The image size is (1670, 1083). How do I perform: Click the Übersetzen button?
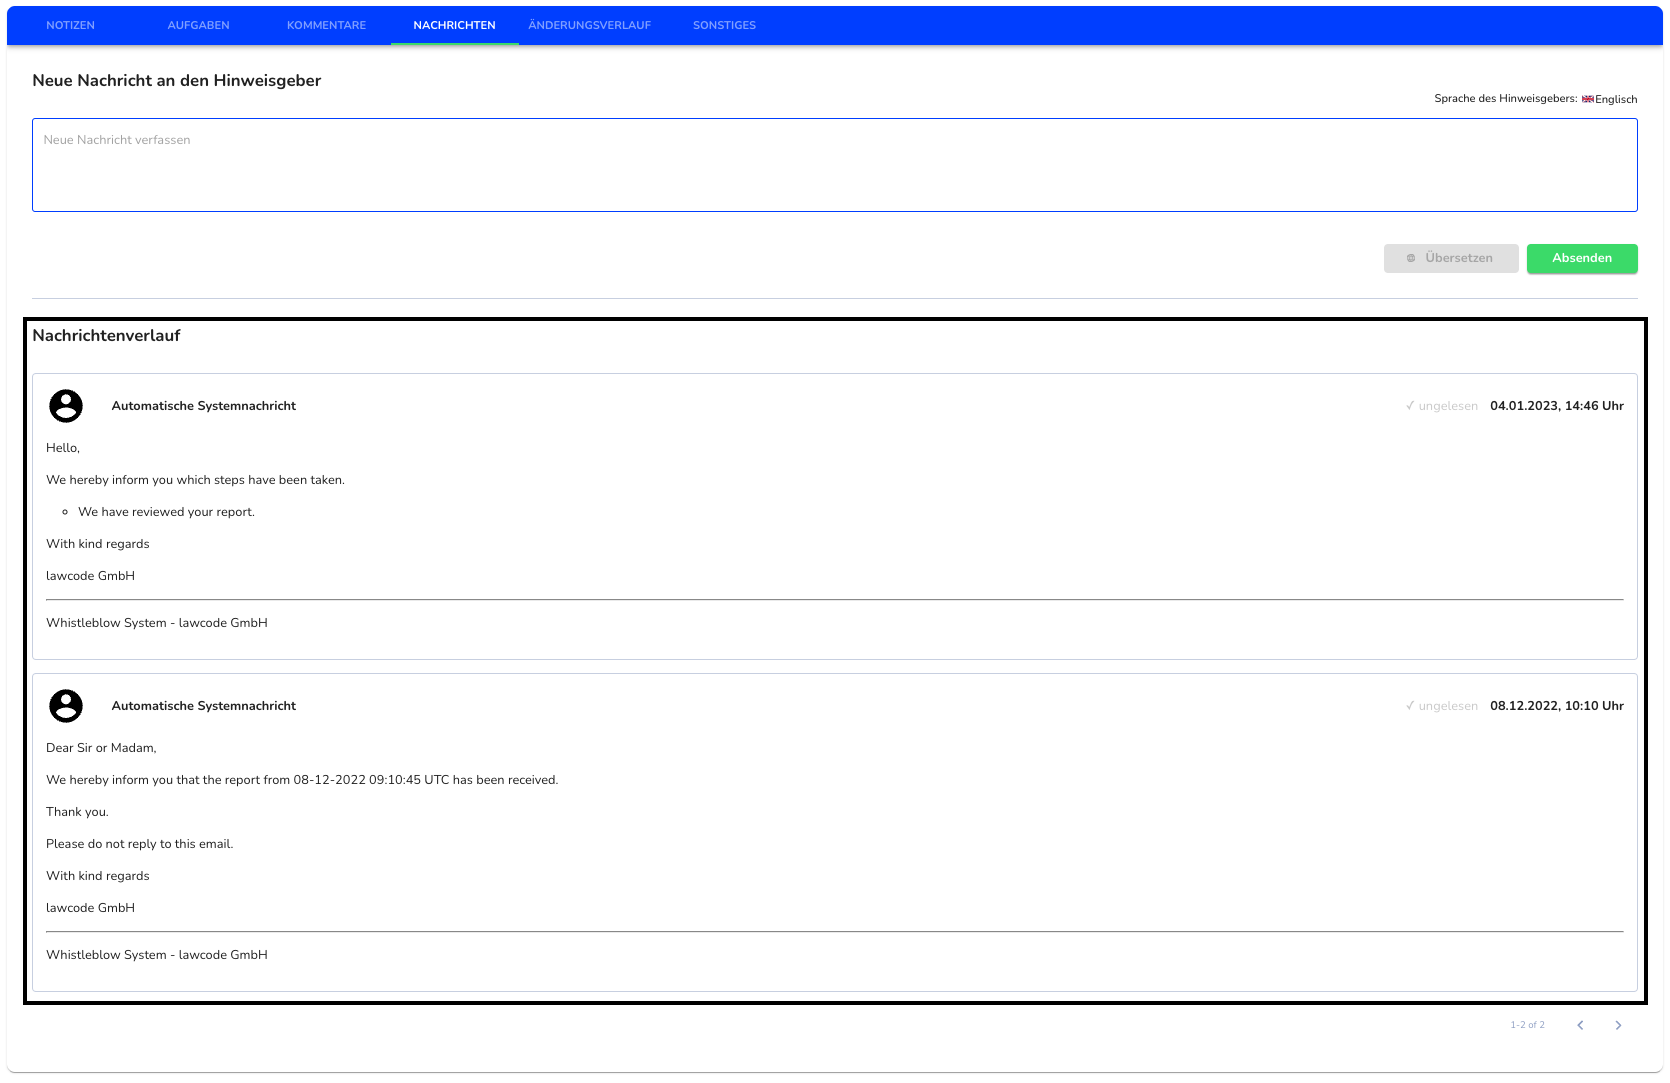pos(1451,258)
